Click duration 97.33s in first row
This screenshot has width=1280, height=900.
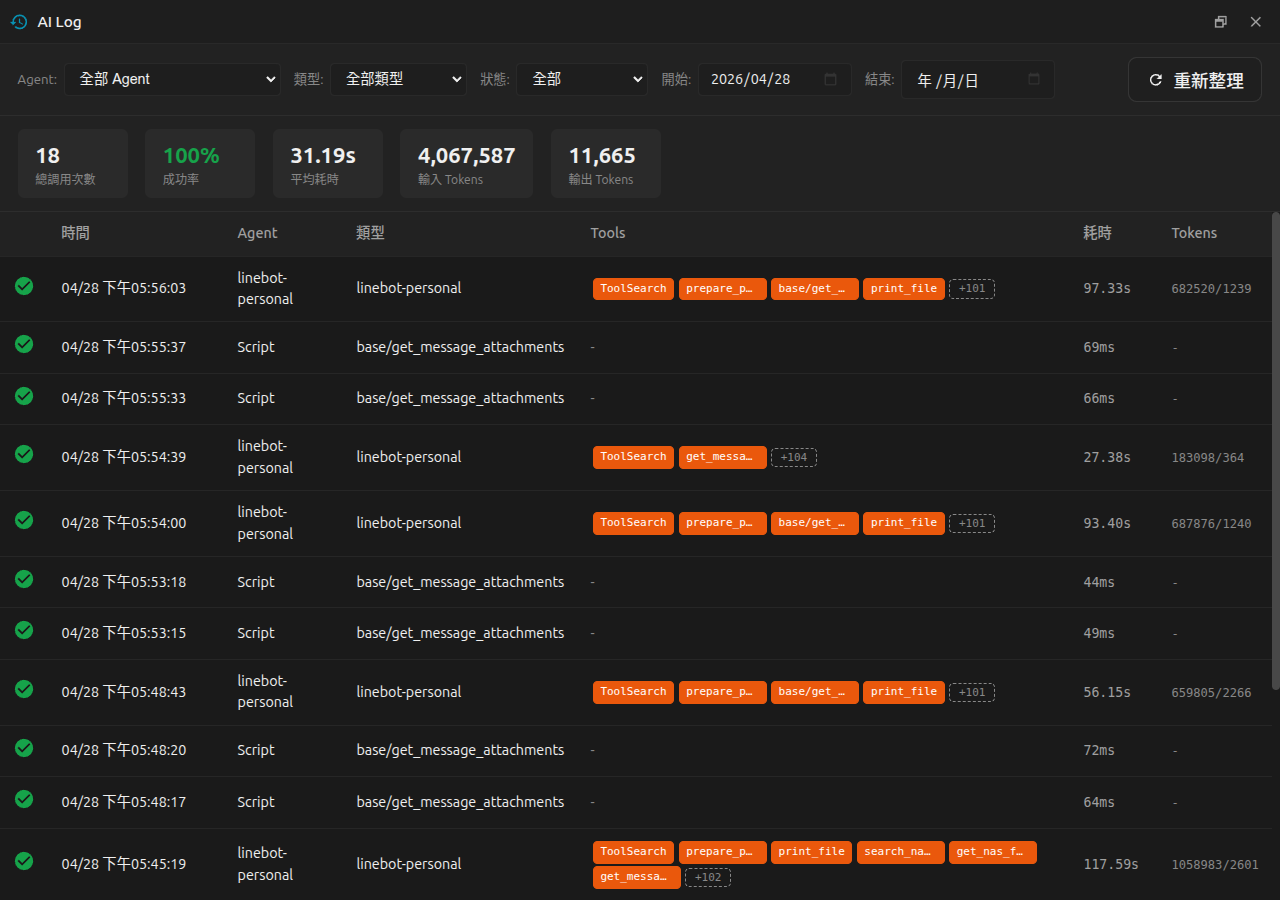click(1107, 288)
